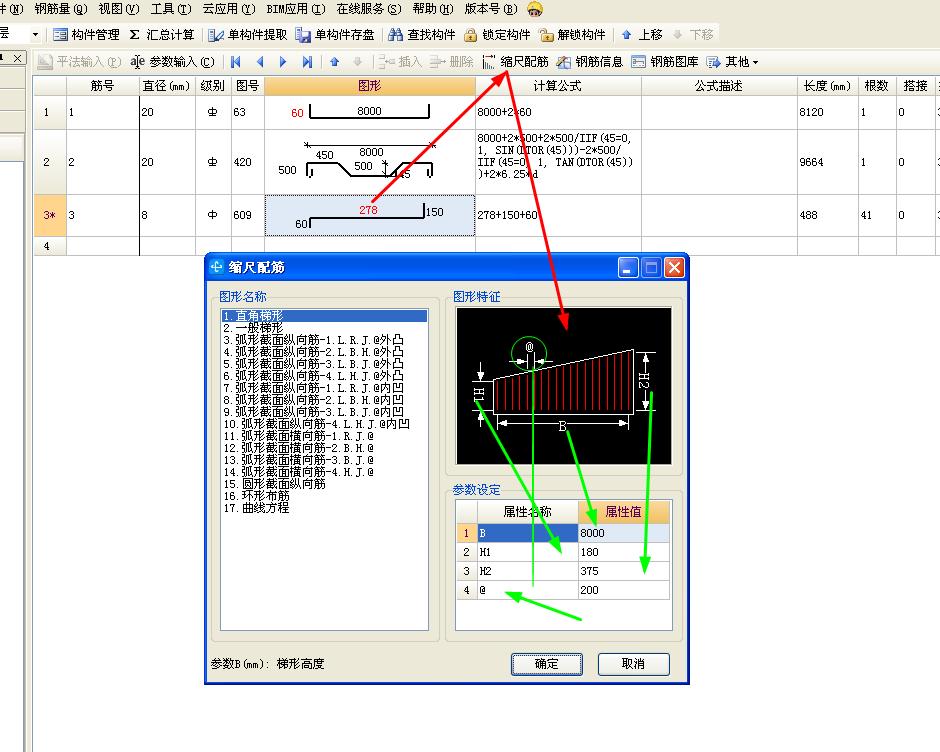Click 计算公式 column header

[x=558, y=86]
